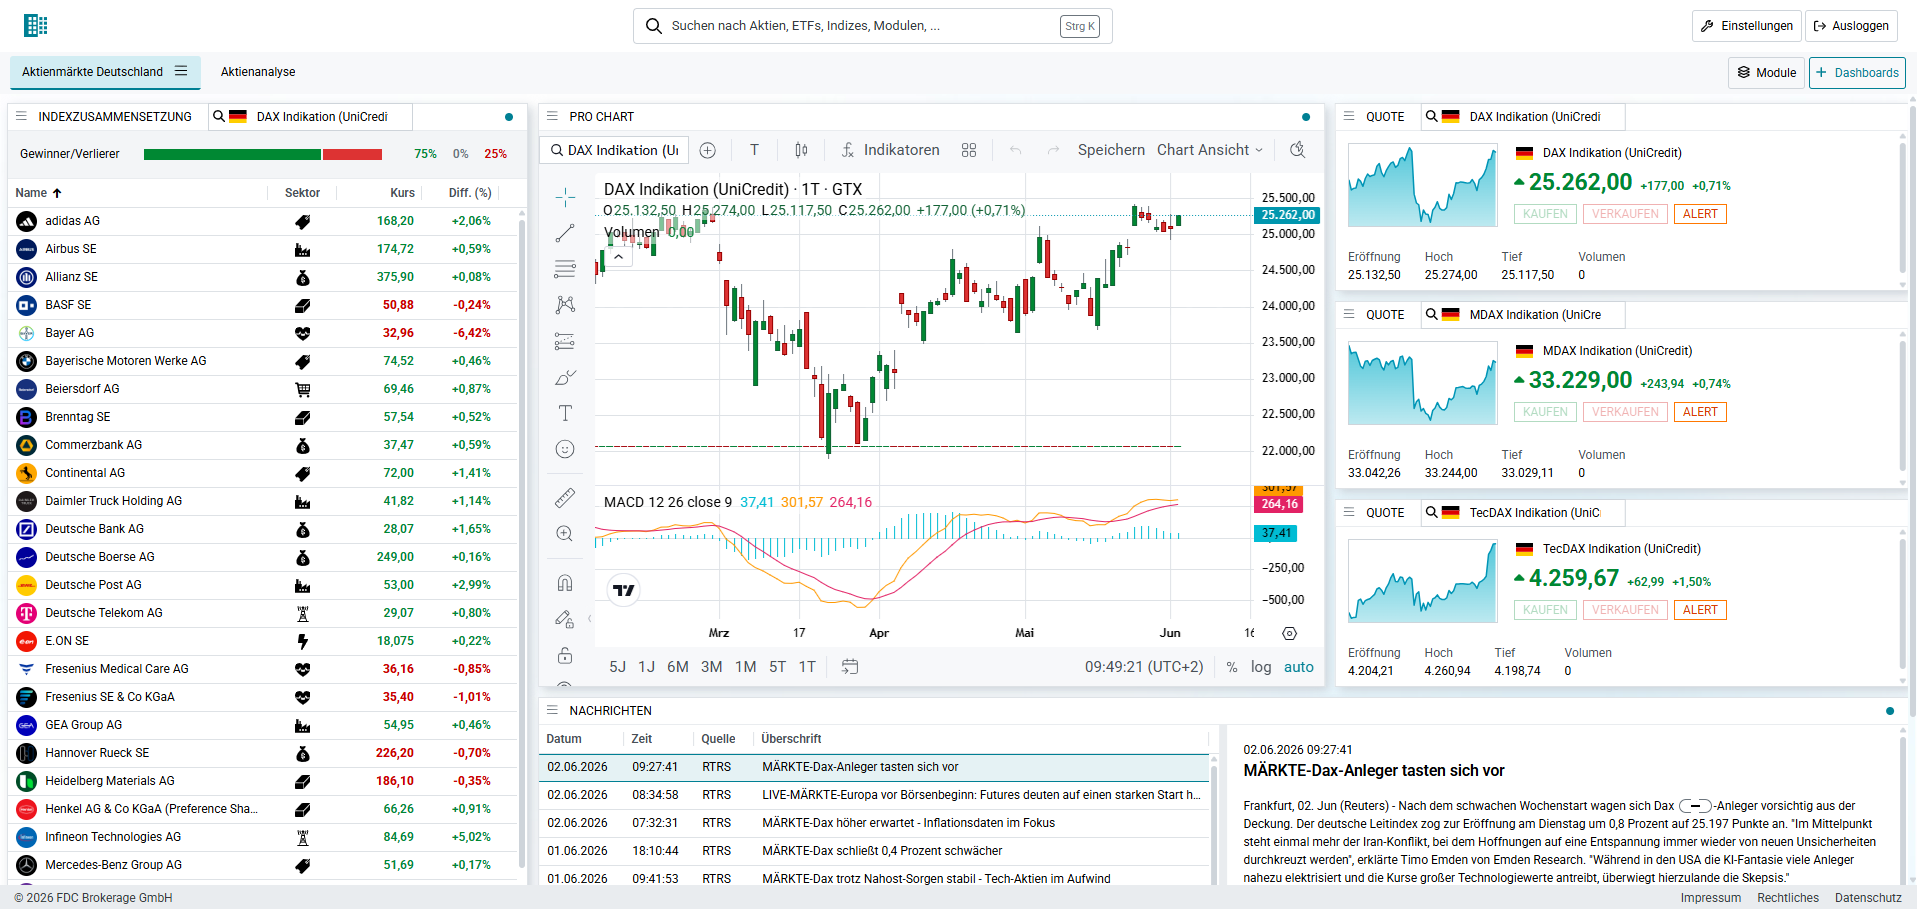This screenshot has width=1917, height=909.
Task: Toggle magnet mode for drawings
Action: coord(565,583)
